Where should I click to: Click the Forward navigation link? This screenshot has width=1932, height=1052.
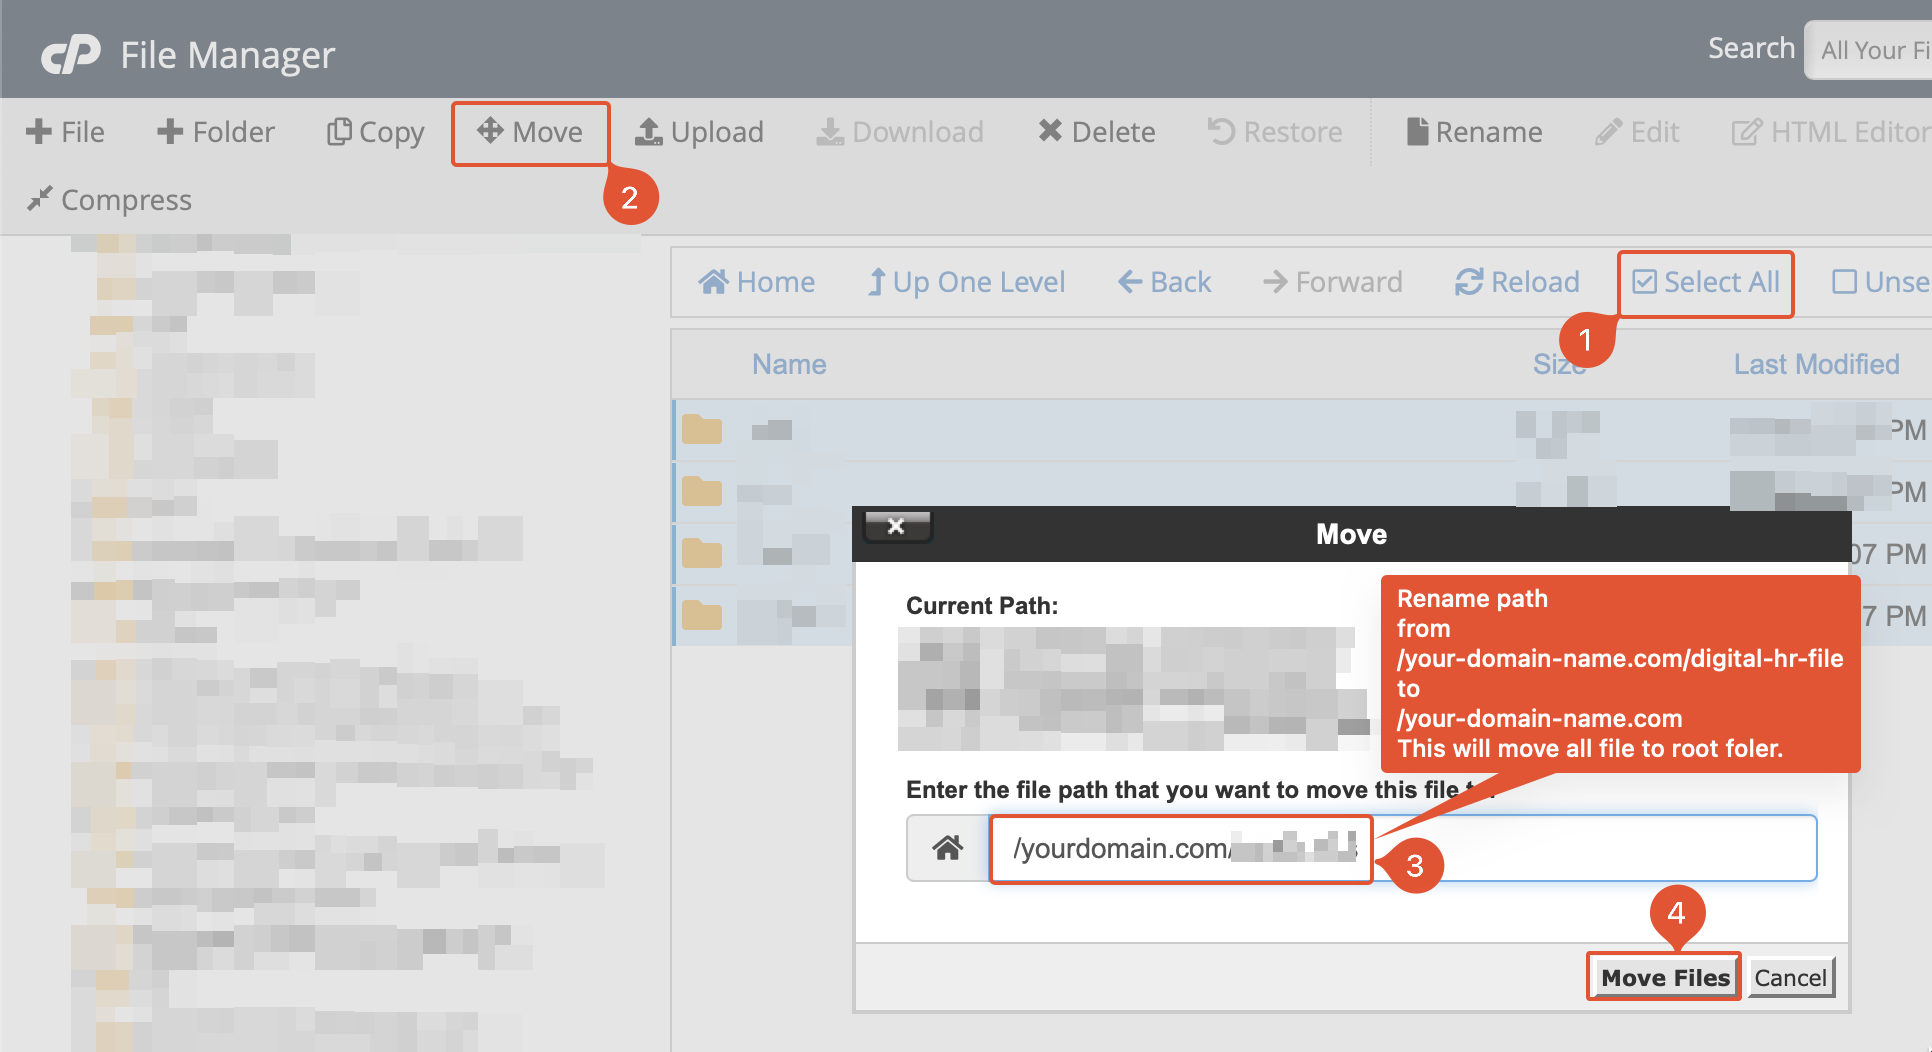point(1333,282)
